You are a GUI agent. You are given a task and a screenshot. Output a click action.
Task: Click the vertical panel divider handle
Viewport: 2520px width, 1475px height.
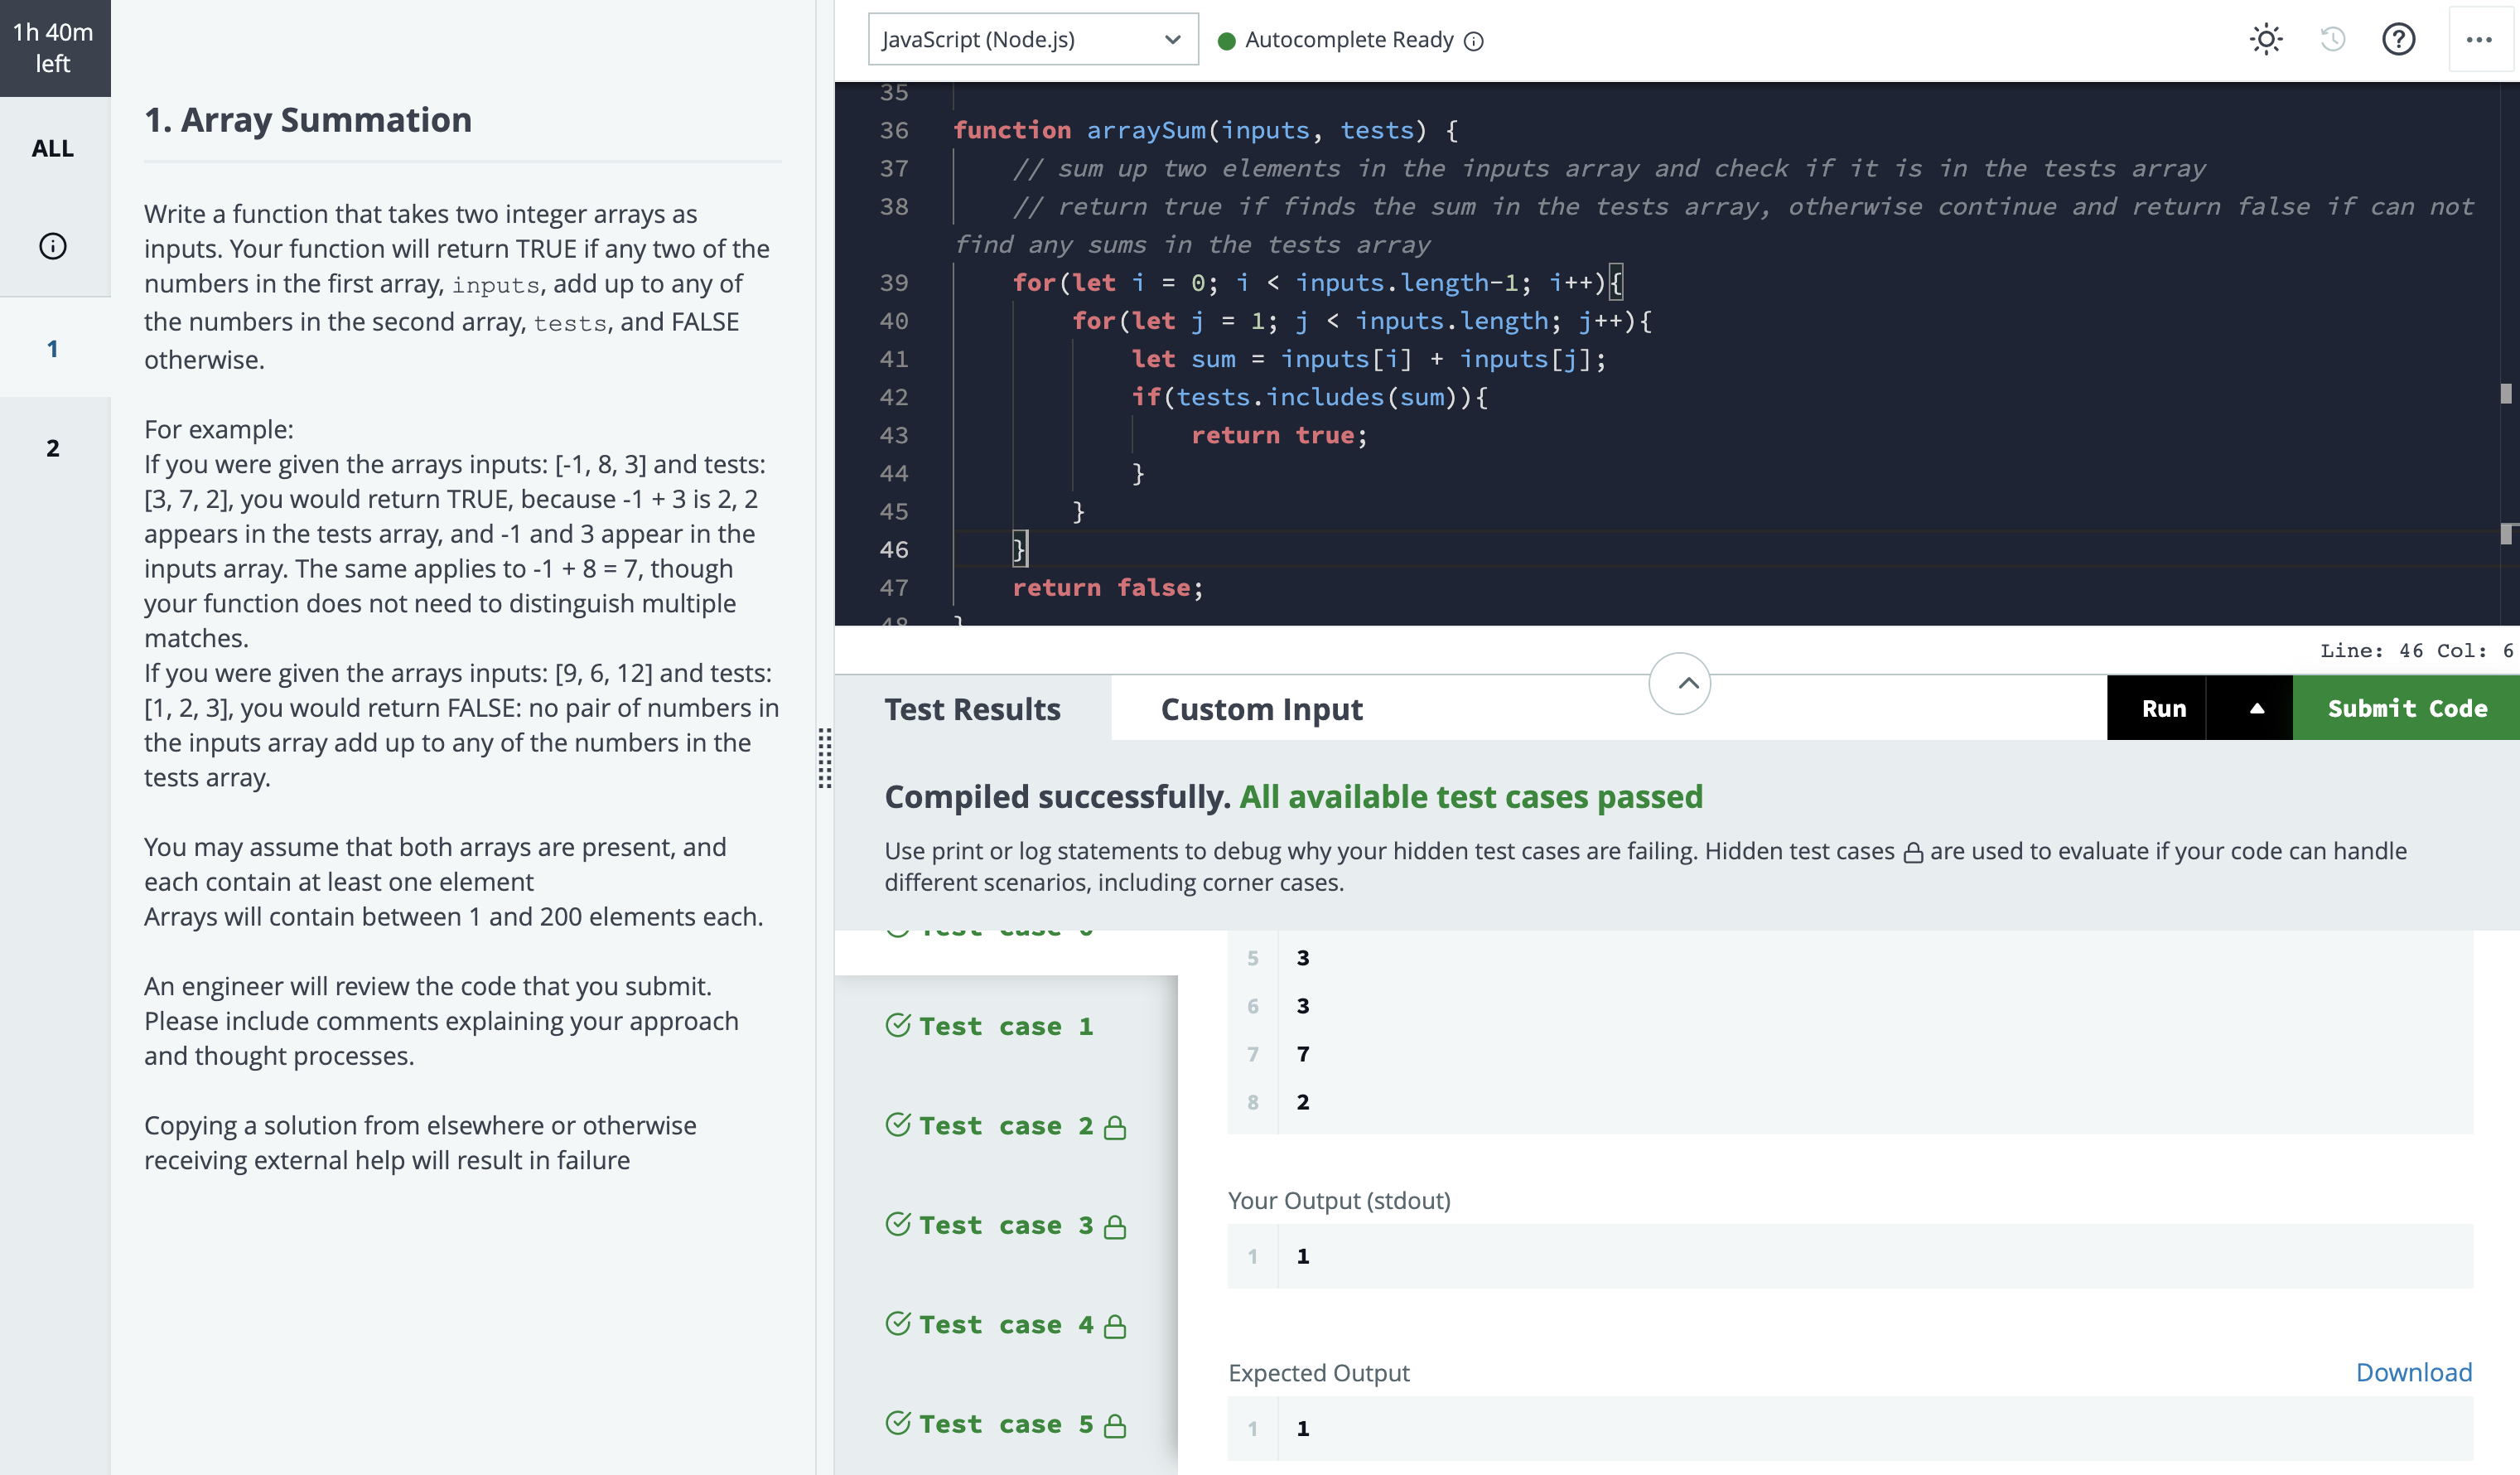[825, 758]
